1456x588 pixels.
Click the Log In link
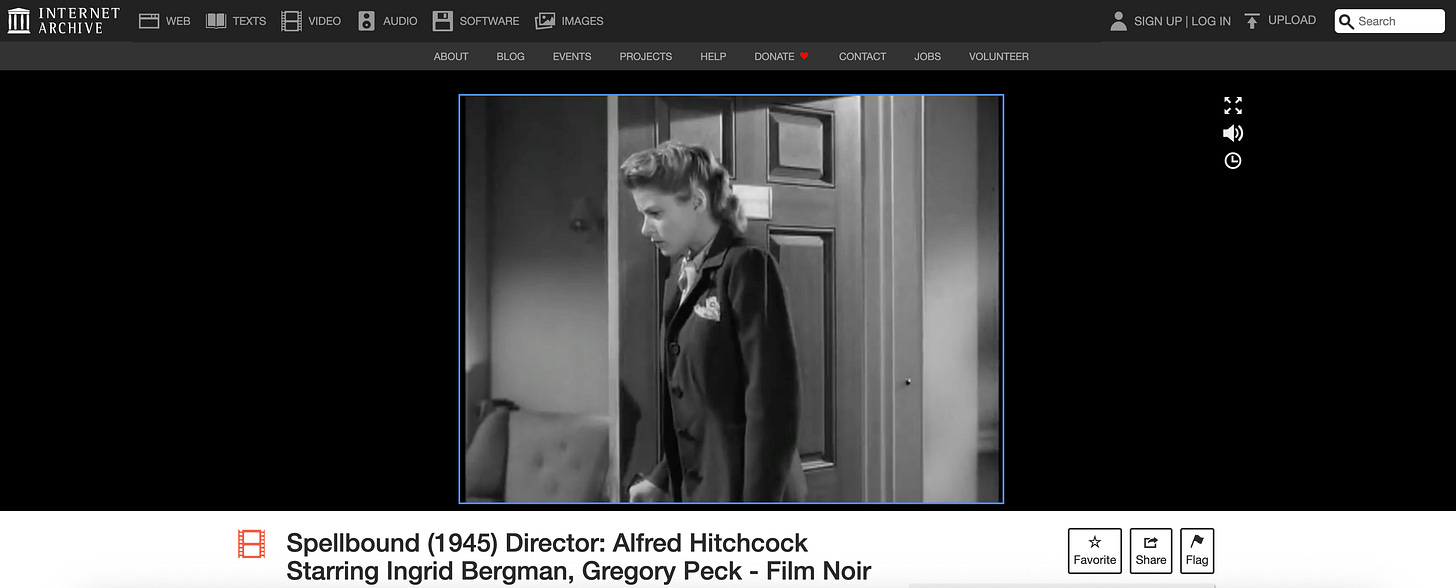coord(1211,21)
